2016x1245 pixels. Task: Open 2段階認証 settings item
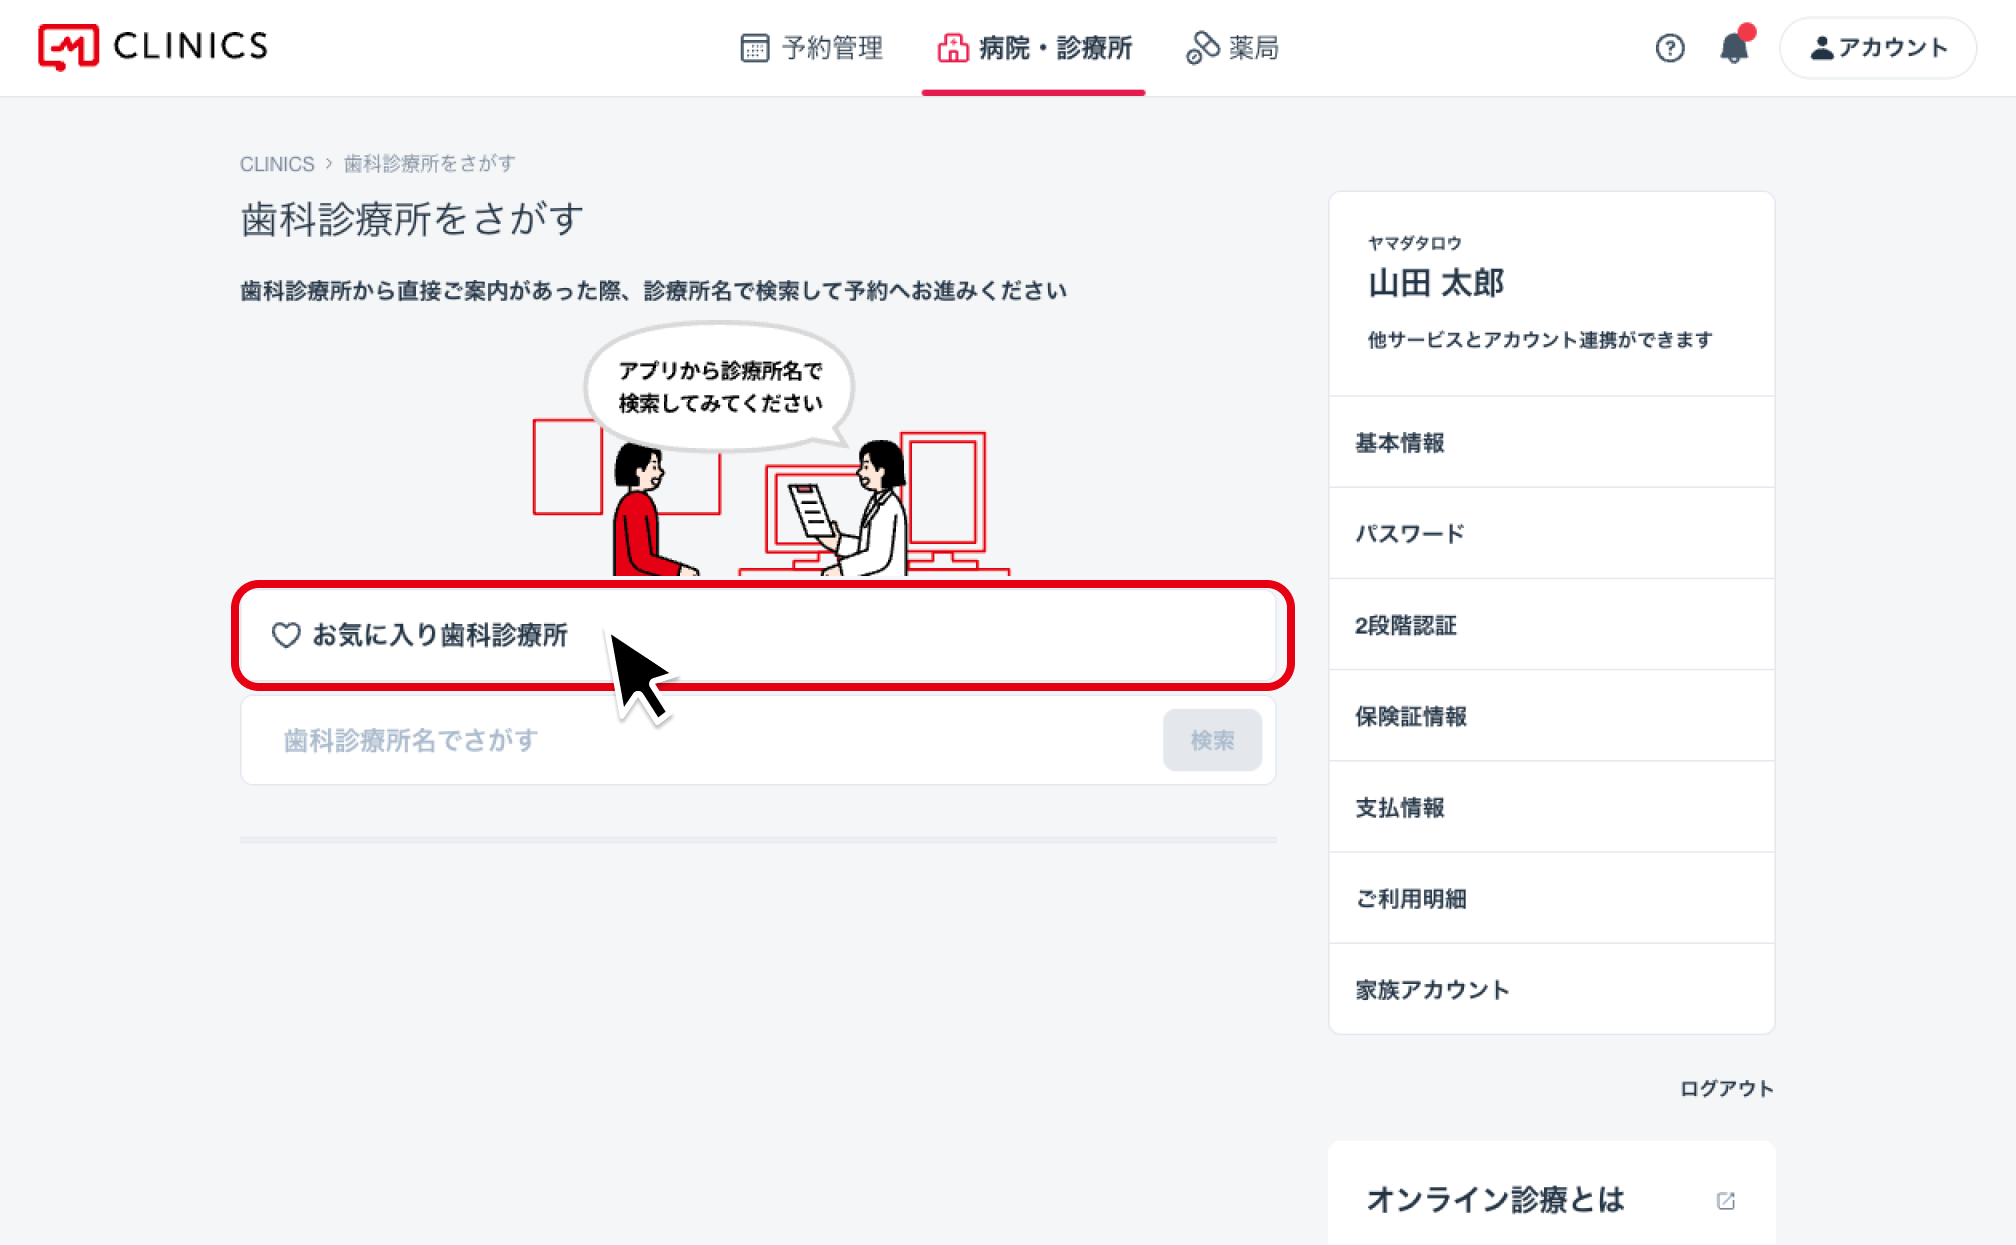[1552, 625]
